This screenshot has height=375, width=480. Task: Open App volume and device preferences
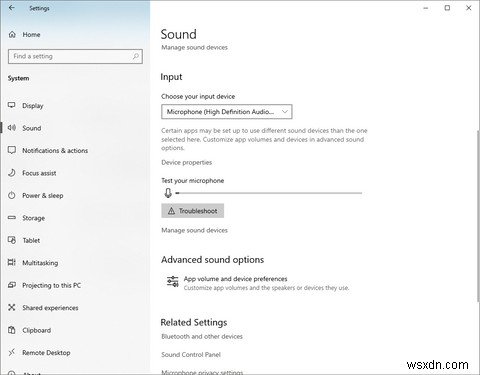tap(258, 283)
